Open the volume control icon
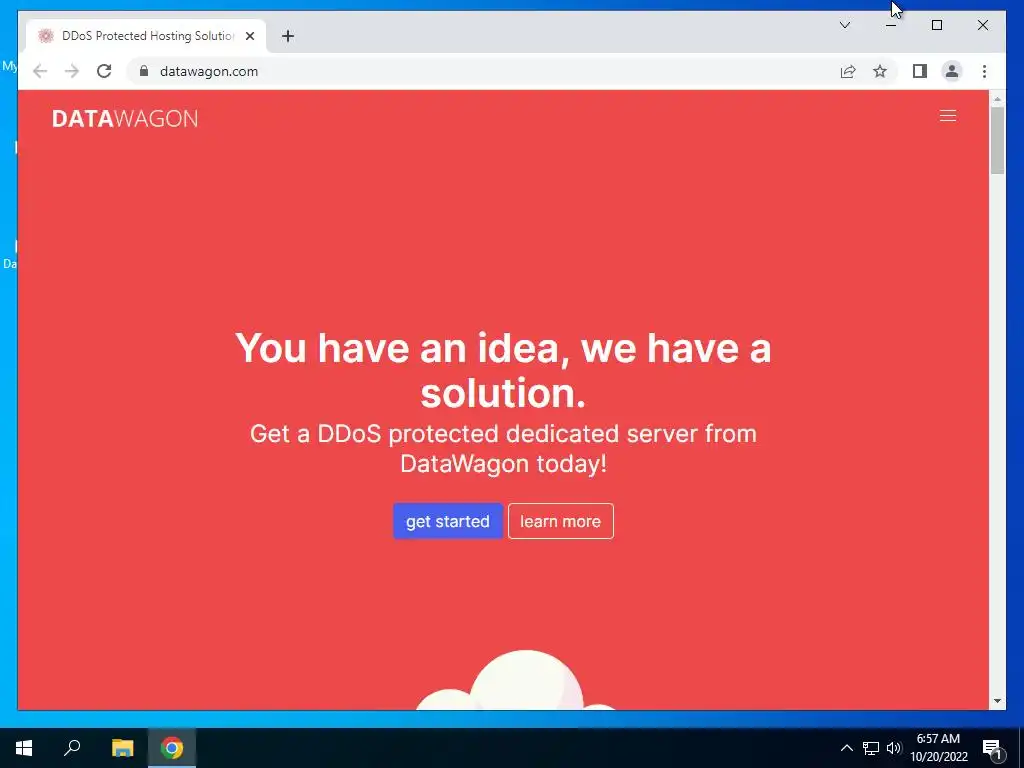This screenshot has width=1024, height=768. tap(893, 748)
